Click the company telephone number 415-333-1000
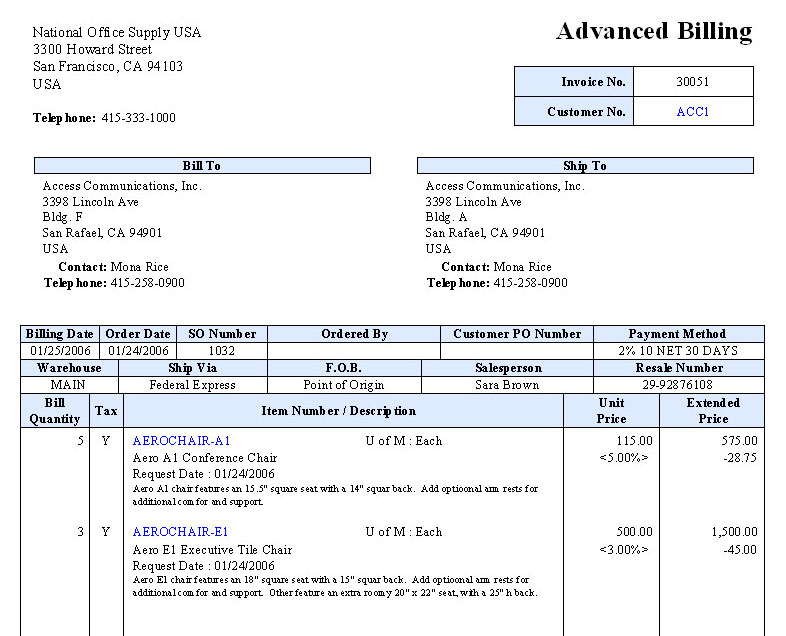This screenshot has width=786, height=636. click(x=138, y=118)
